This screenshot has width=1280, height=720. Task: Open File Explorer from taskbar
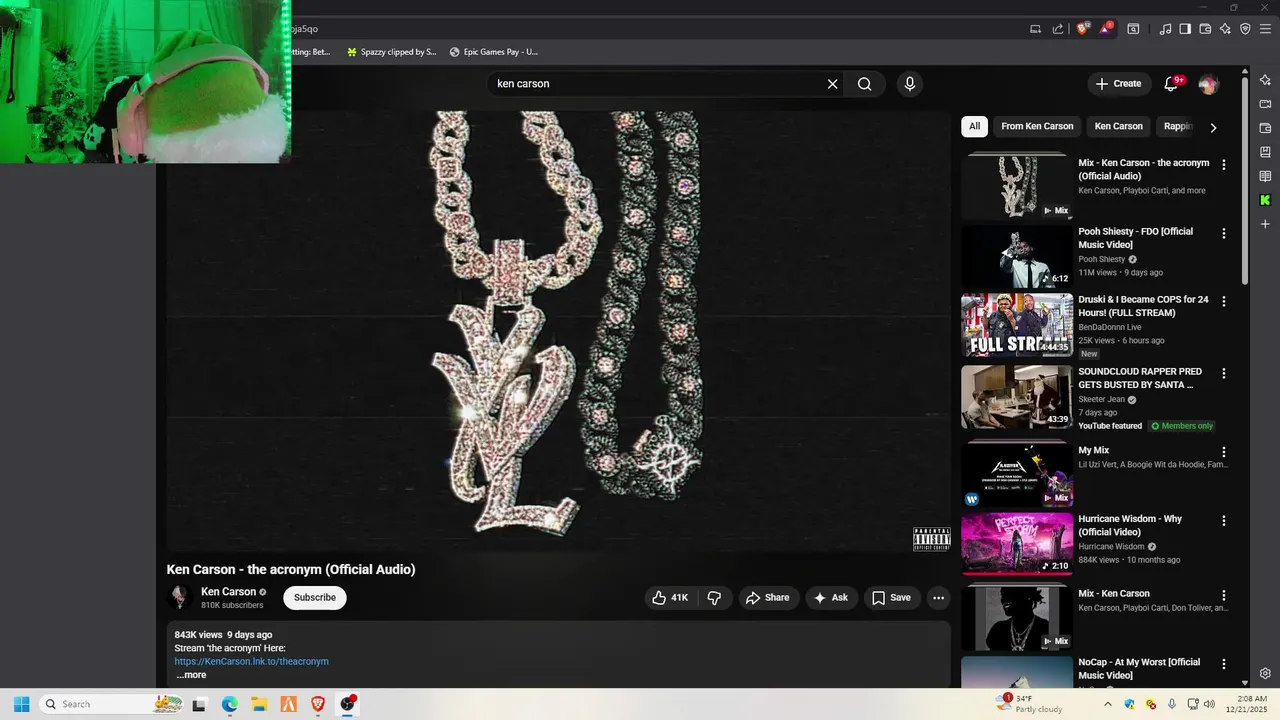(258, 704)
